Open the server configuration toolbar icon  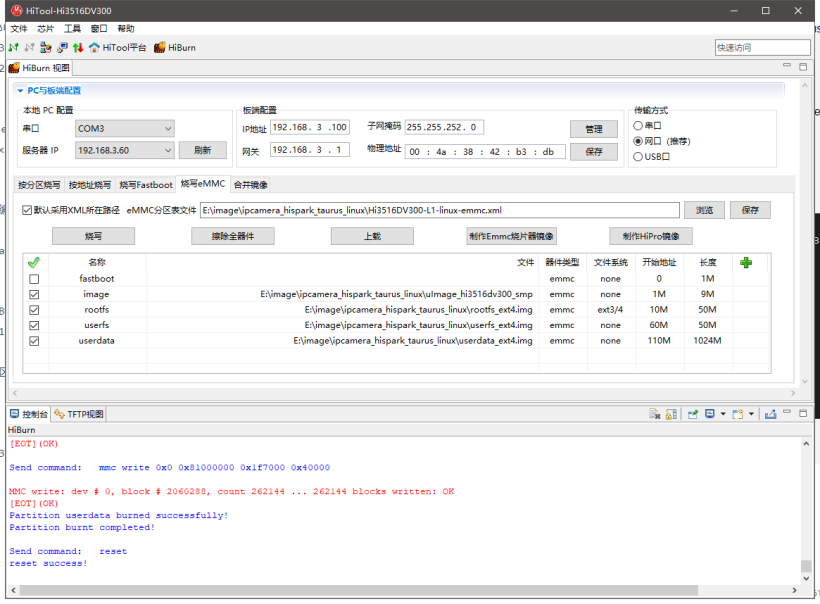pos(46,48)
